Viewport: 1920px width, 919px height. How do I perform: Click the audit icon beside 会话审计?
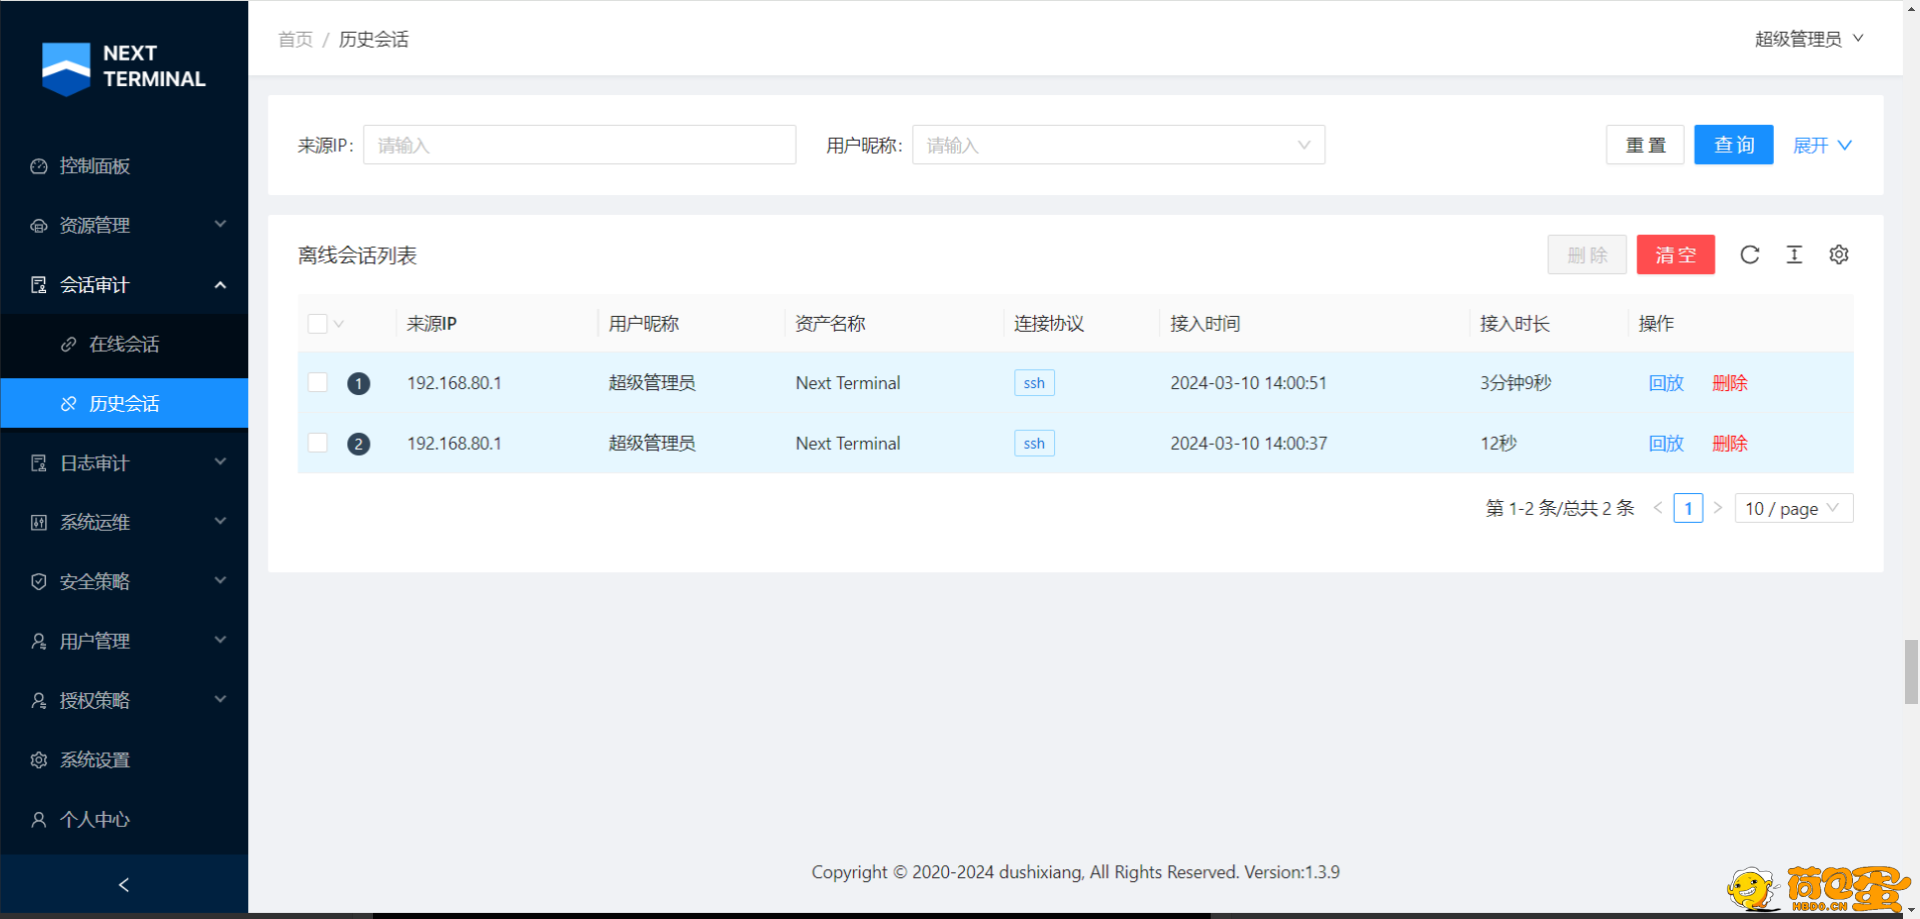tap(39, 285)
